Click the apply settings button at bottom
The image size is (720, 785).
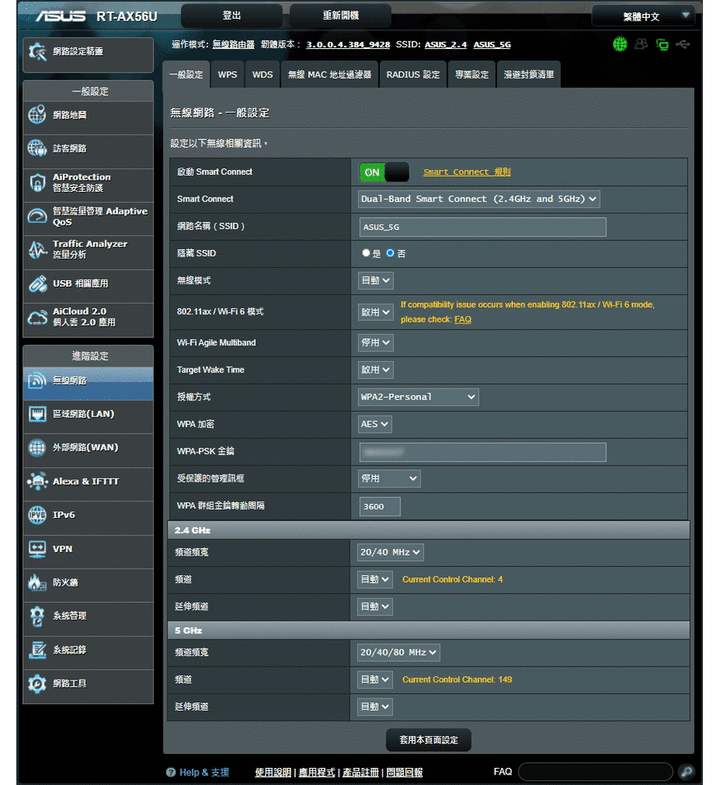[429, 740]
